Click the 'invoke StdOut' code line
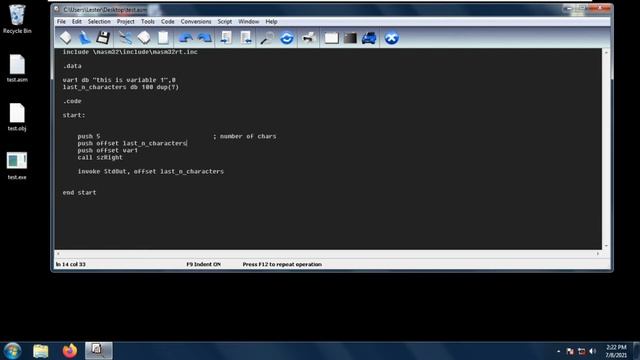The image size is (640, 360). (151, 171)
